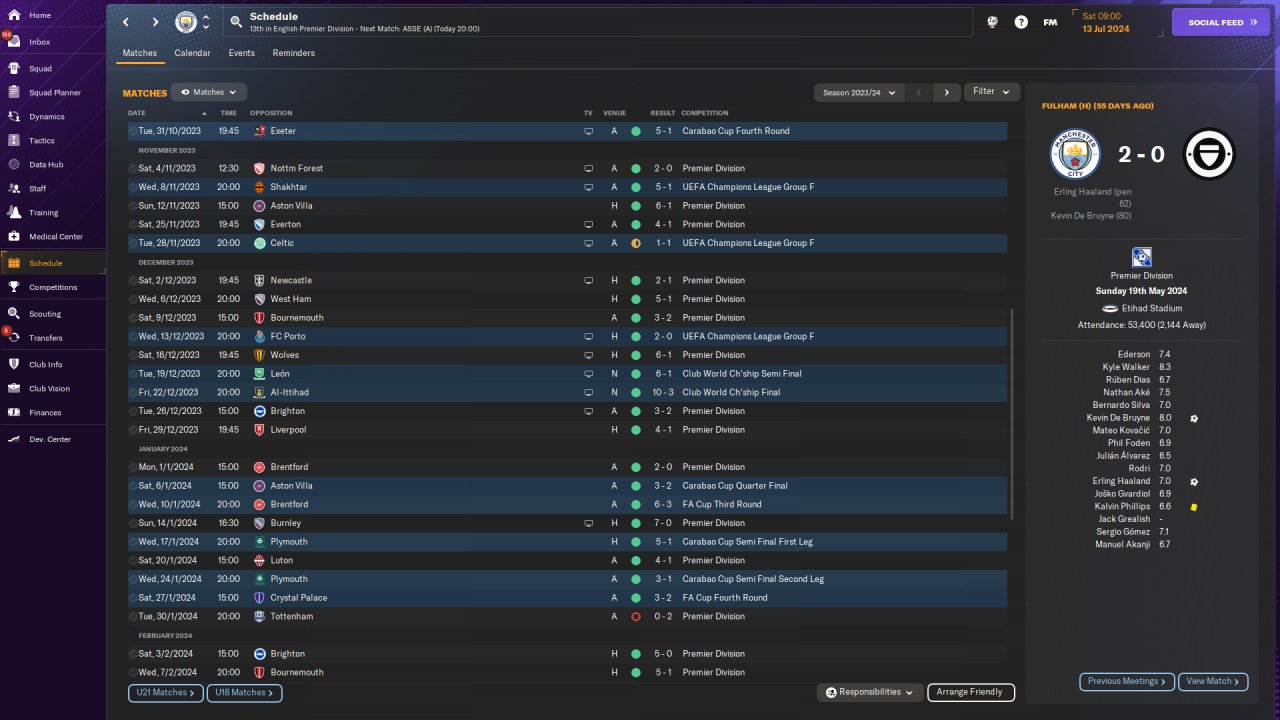This screenshot has height=720, width=1280.
Task: Click the Manchester City badge in the top bar
Action: [x=186, y=22]
